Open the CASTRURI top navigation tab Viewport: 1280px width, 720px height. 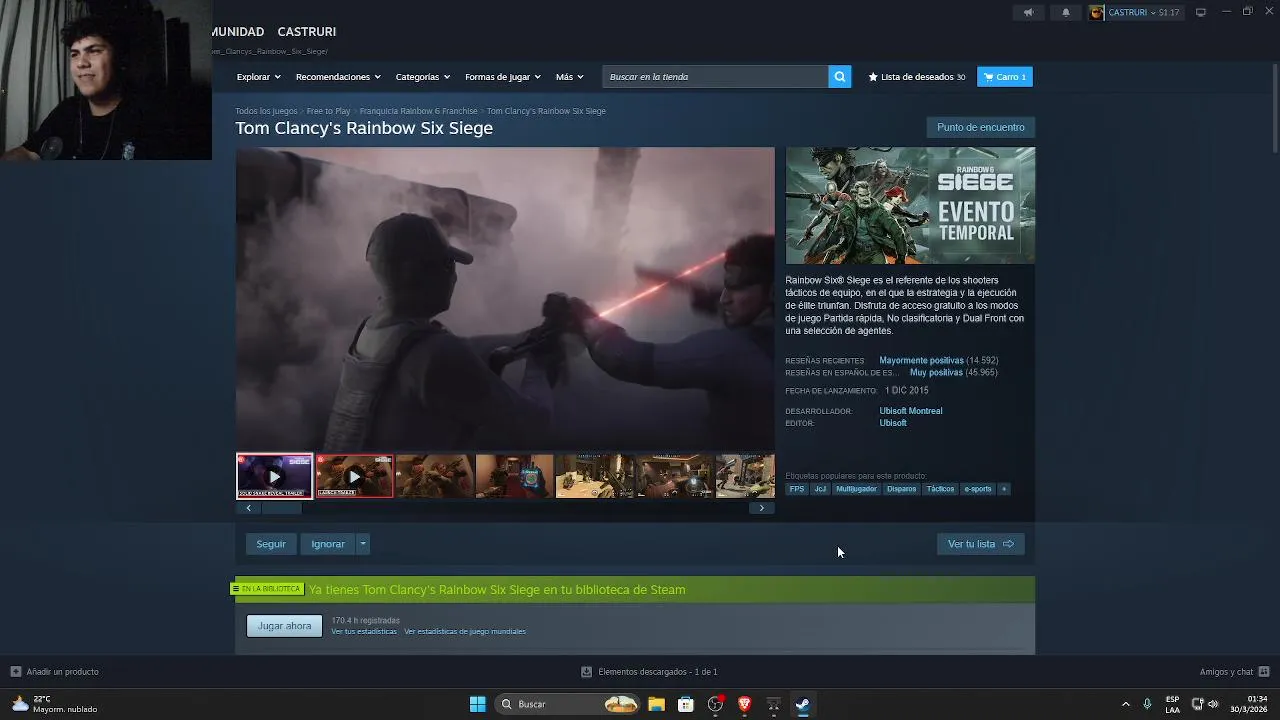pyautogui.click(x=307, y=32)
